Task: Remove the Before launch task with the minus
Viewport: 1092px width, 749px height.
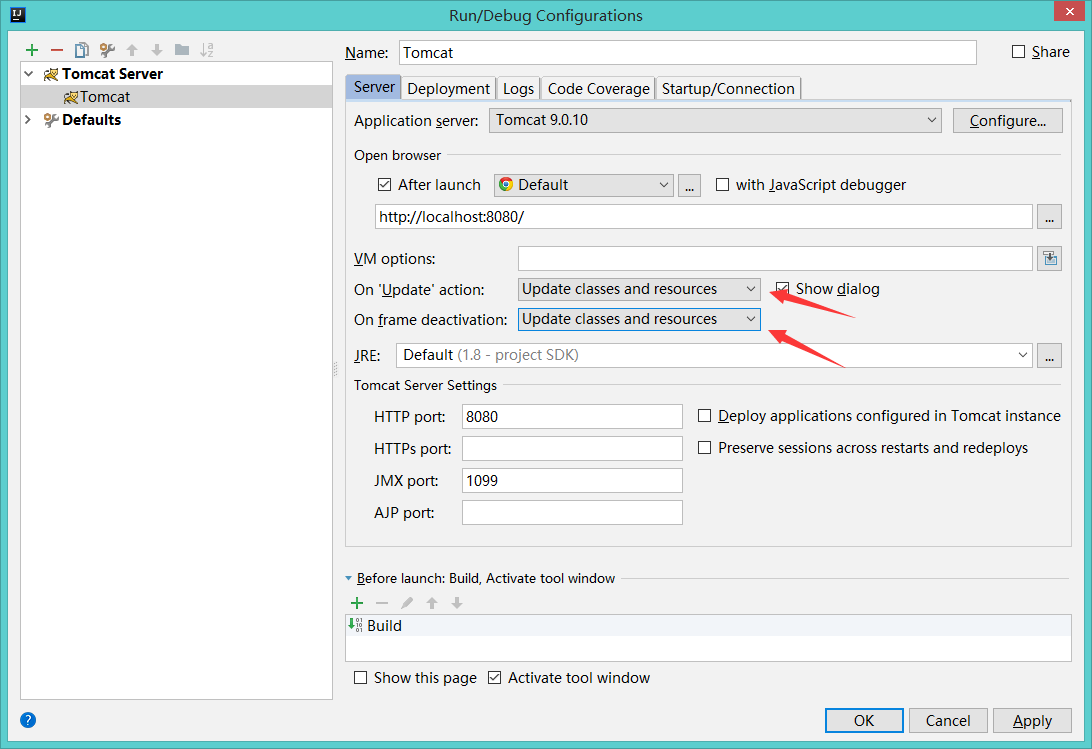Action: (382, 603)
